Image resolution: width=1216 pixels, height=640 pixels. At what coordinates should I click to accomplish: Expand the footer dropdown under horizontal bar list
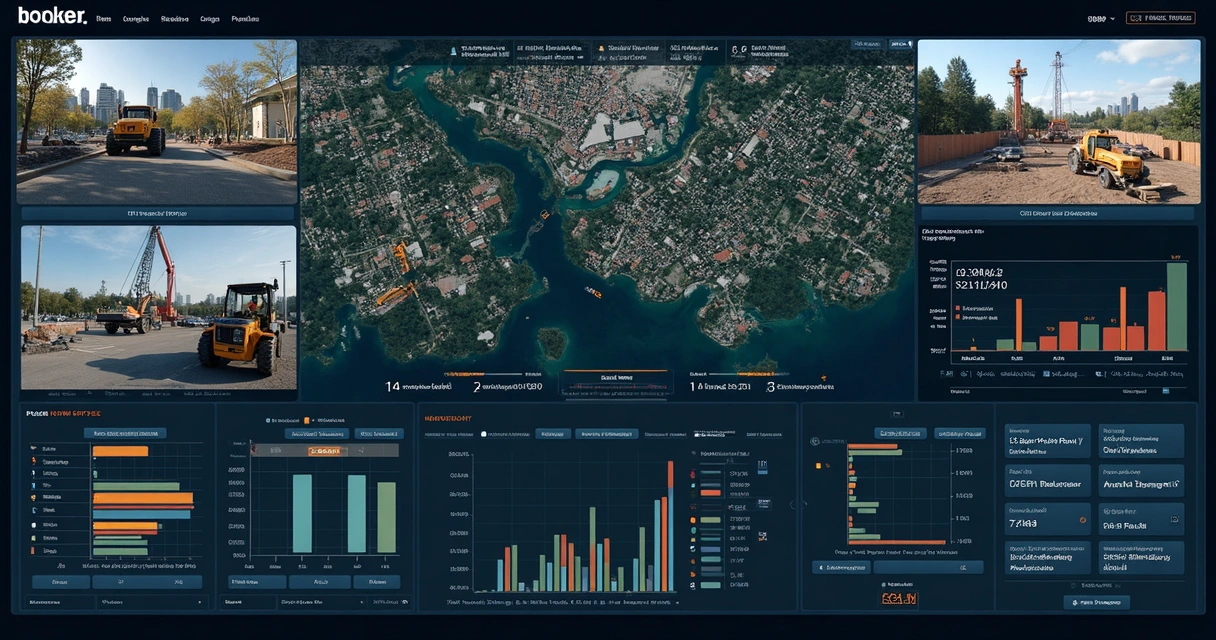(150, 602)
